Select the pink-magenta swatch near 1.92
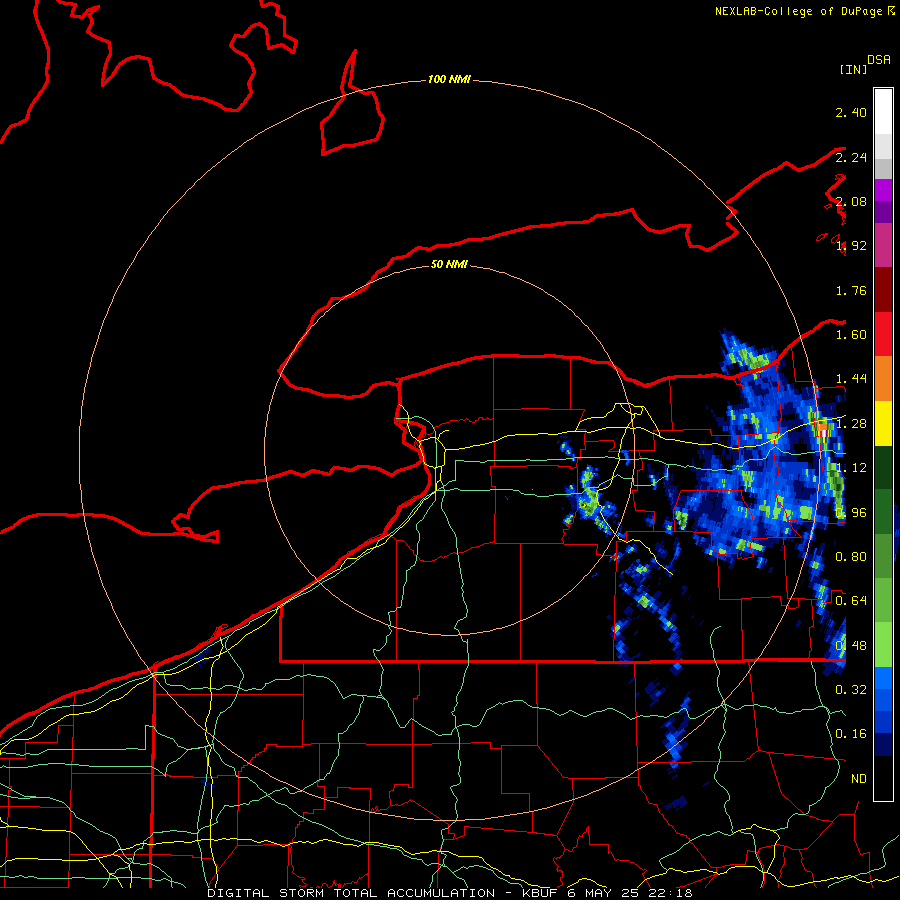The height and width of the screenshot is (900, 900). point(883,245)
